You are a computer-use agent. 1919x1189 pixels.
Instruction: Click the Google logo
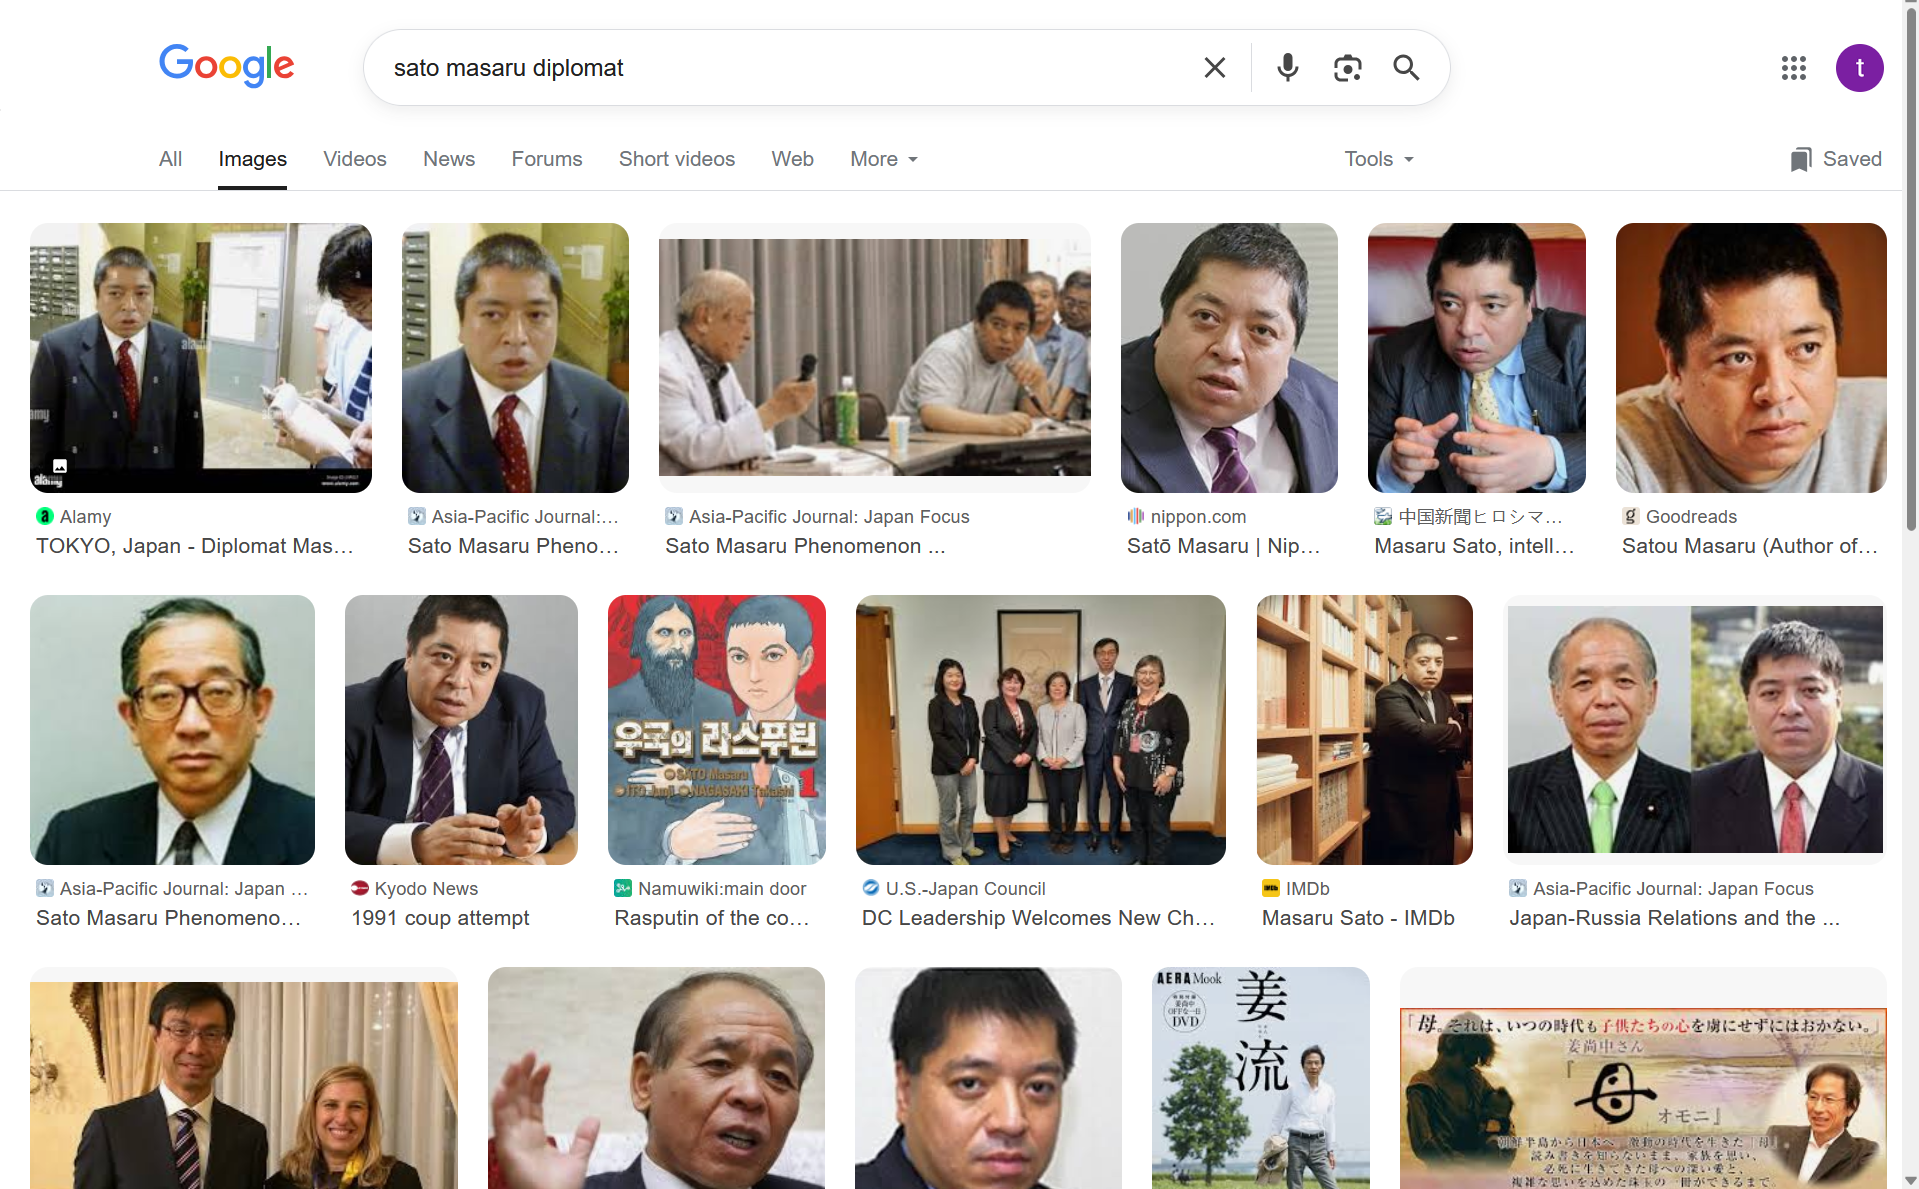226,66
